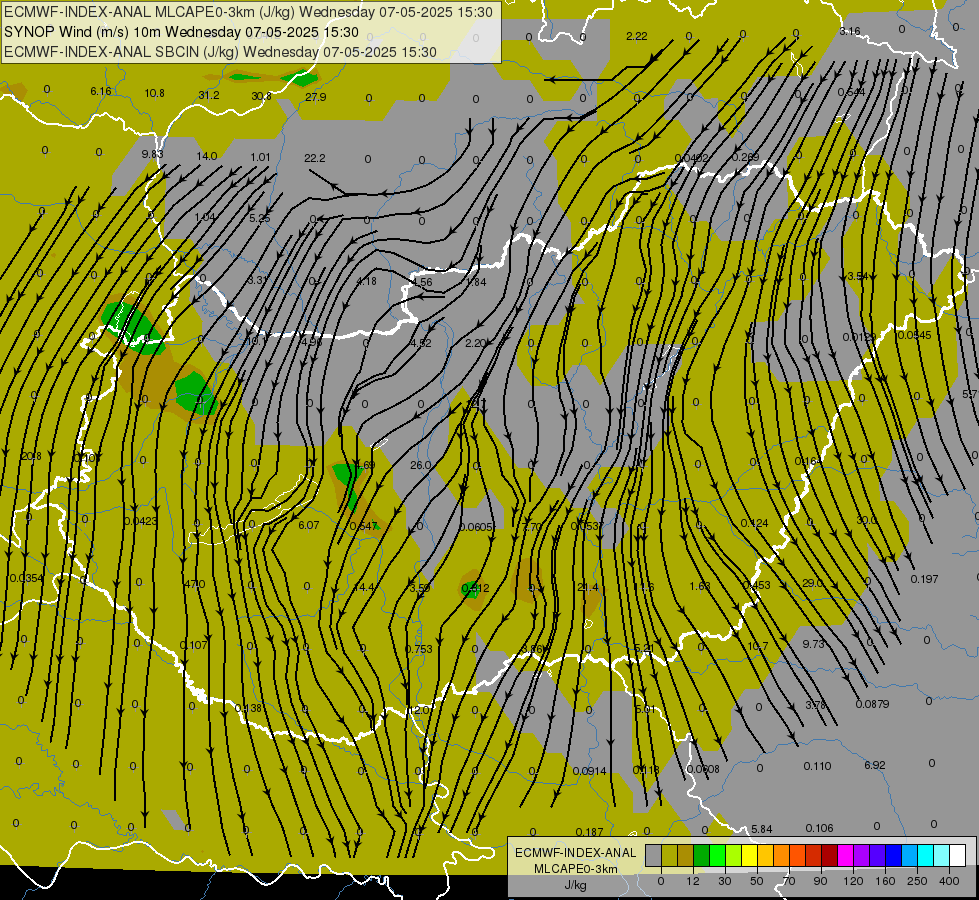Click the legend title 'MLCAPE0-3km'
Image resolution: width=979 pixels, height=900 pixels.
coord(575,869)
